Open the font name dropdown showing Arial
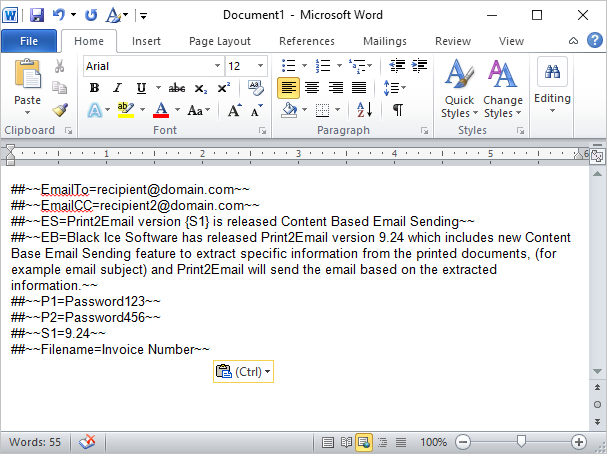The height and width of the screenshot is (454, 607). (x=152, y=66)
